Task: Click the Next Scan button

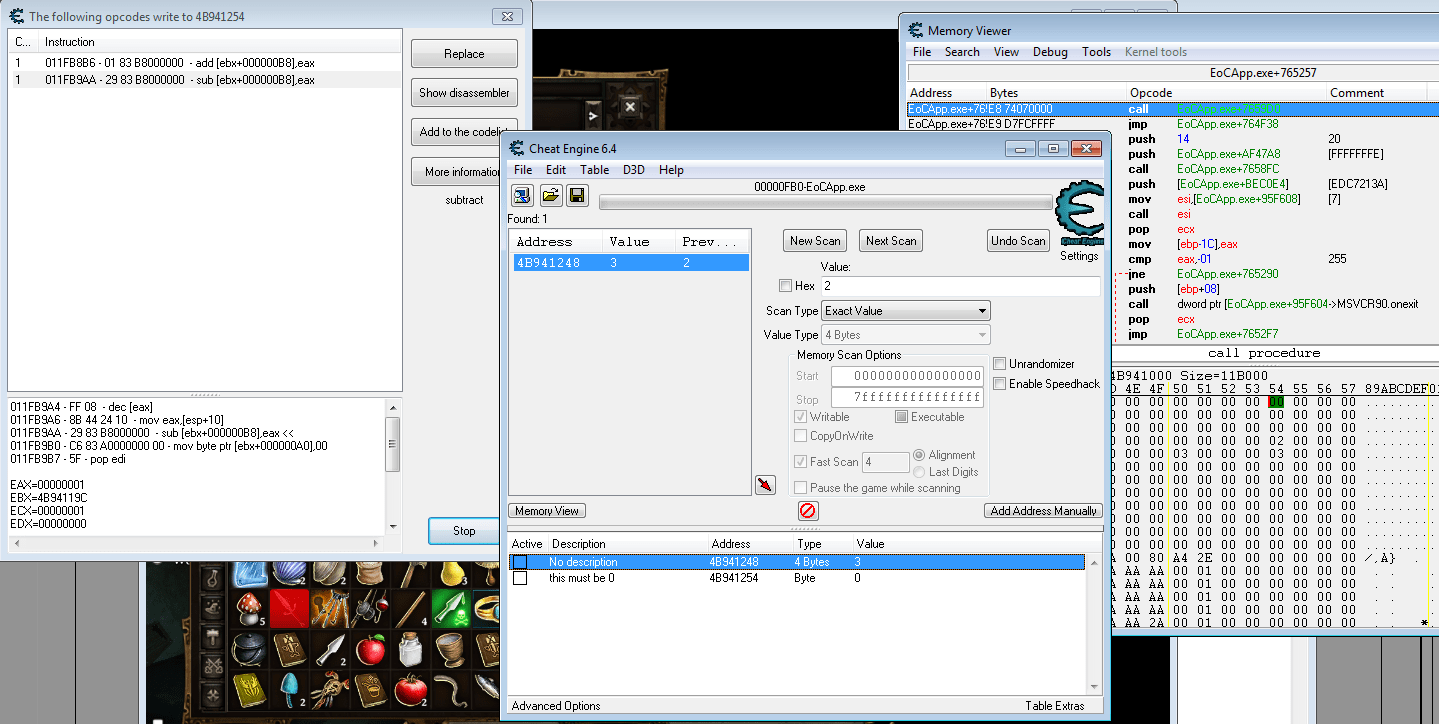Action: click(891, 241)
